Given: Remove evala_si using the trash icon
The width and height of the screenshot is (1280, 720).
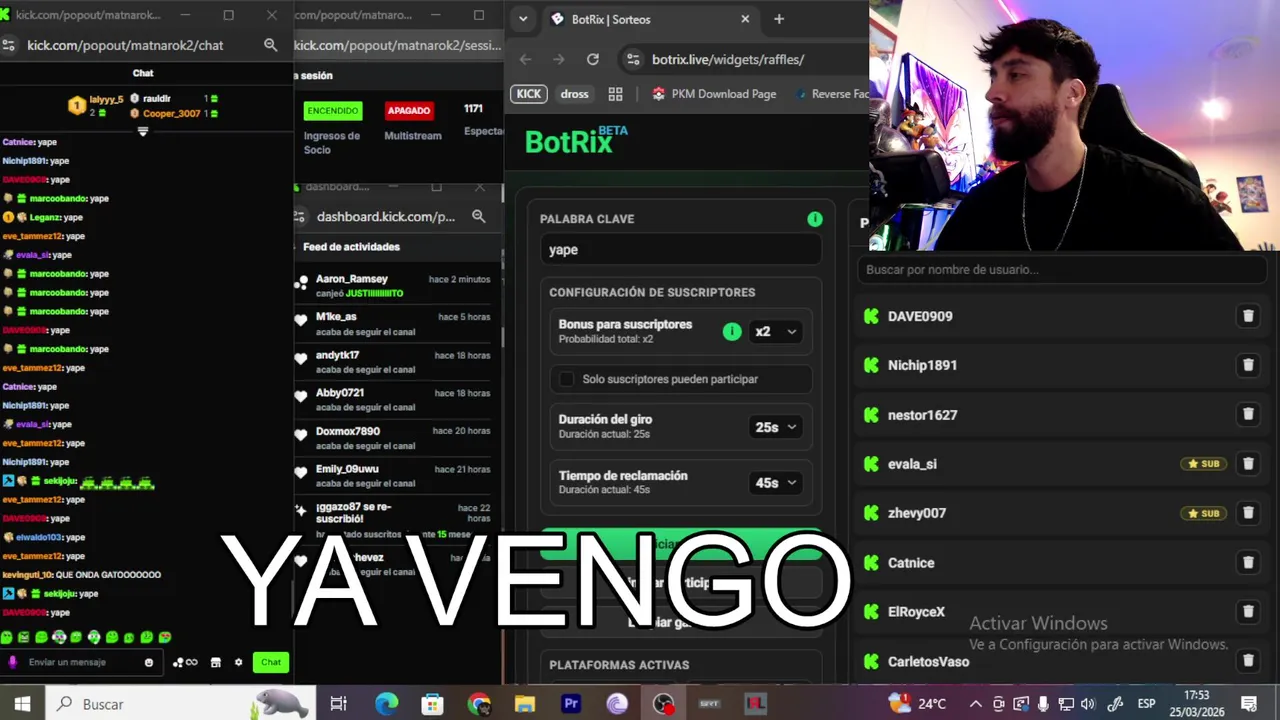Looking at the screenshot, I should tap(1248, 463).
